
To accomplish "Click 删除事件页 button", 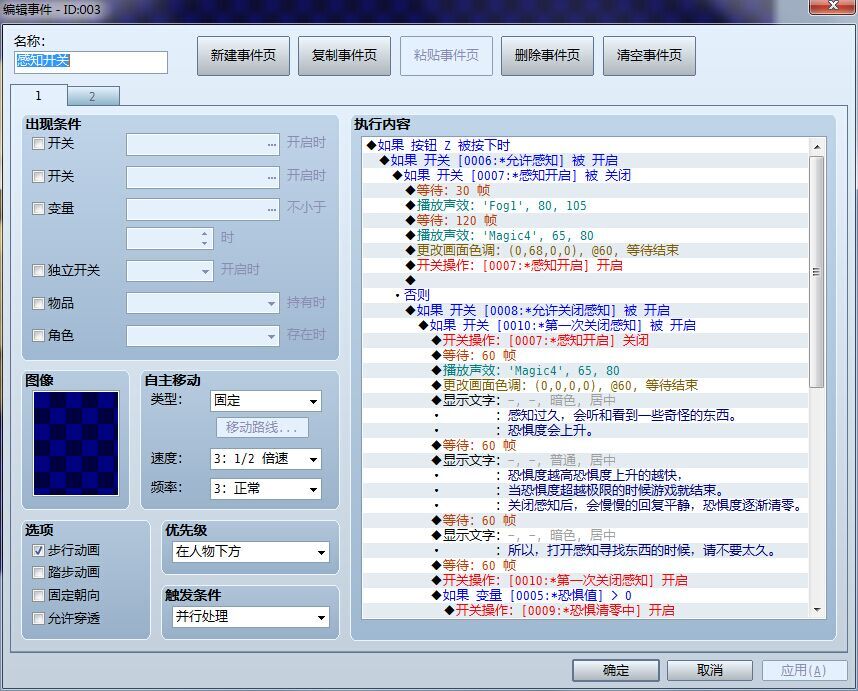I will 547,56.
